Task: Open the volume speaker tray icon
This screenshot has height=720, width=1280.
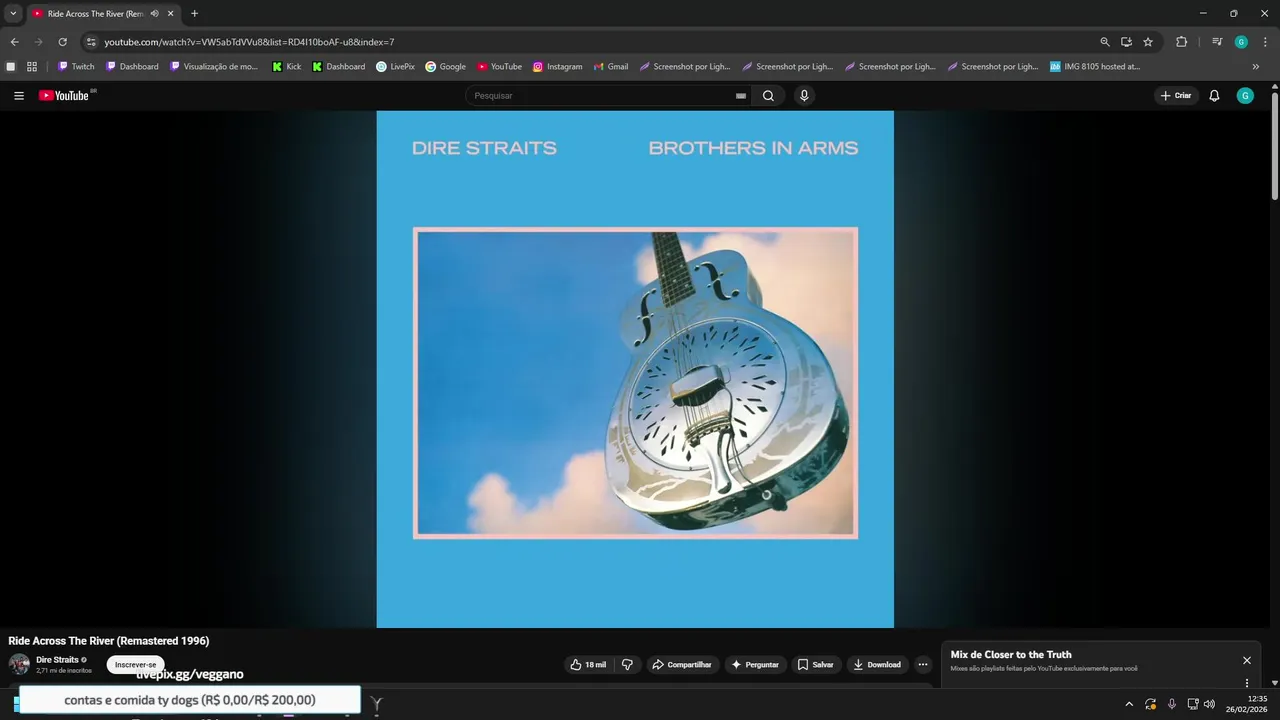Action: 1210,704
